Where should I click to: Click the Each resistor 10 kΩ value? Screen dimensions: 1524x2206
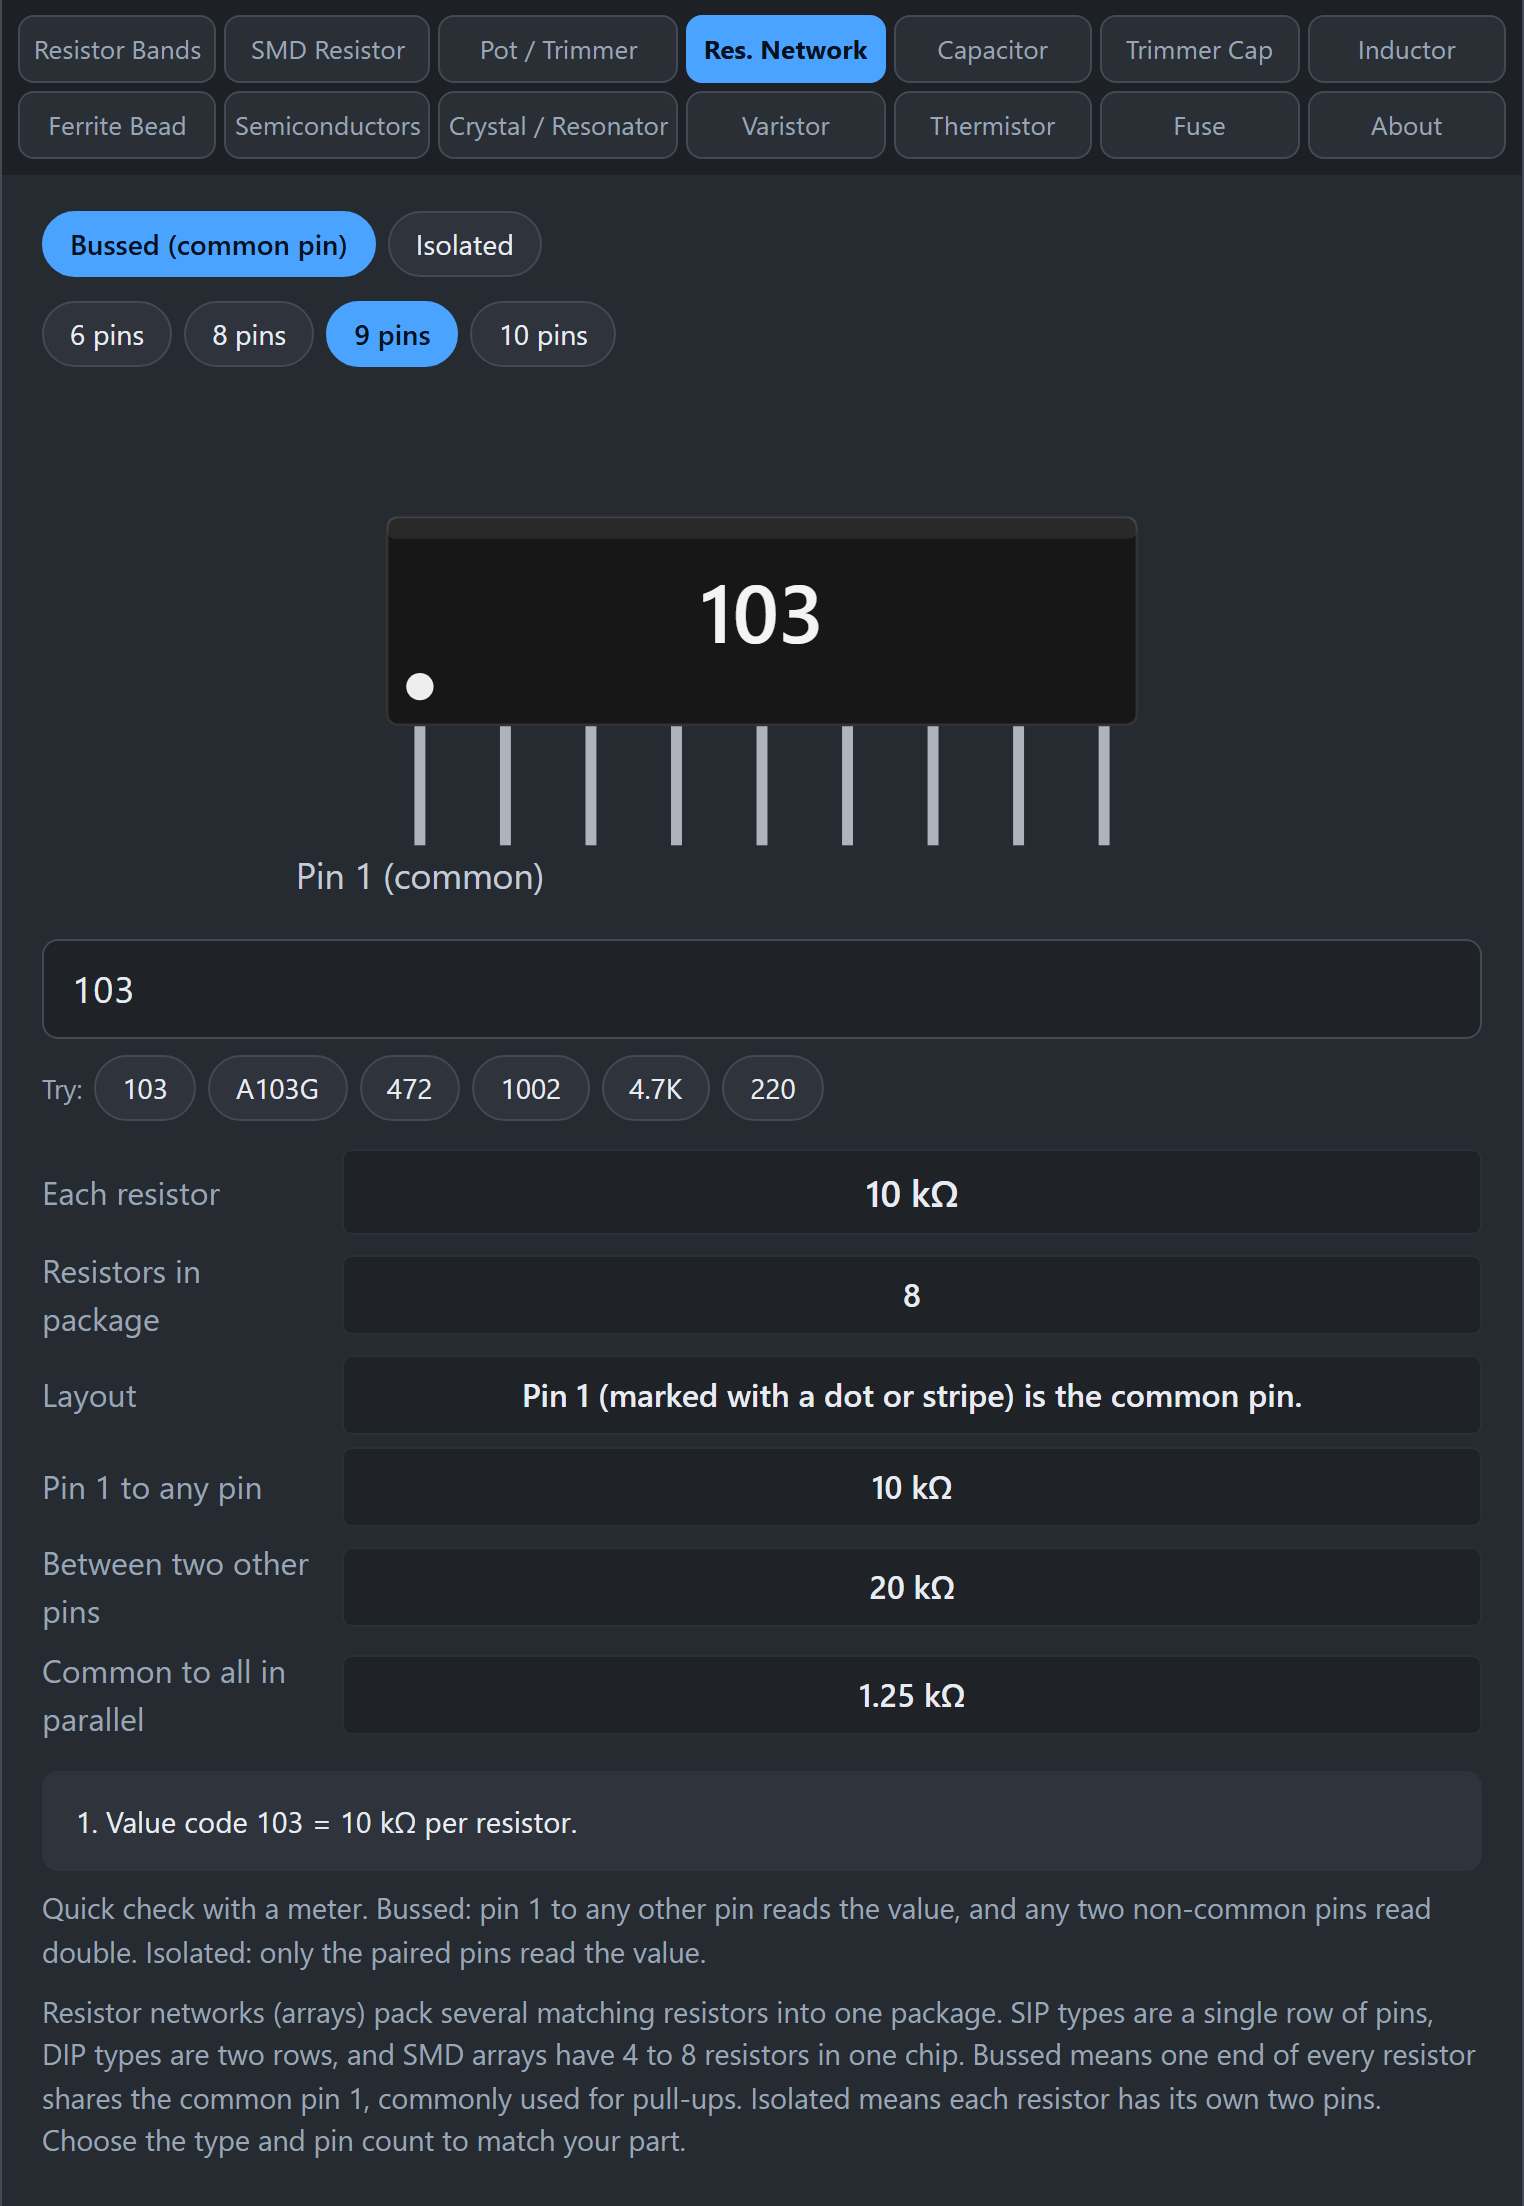coord(911,1193)
